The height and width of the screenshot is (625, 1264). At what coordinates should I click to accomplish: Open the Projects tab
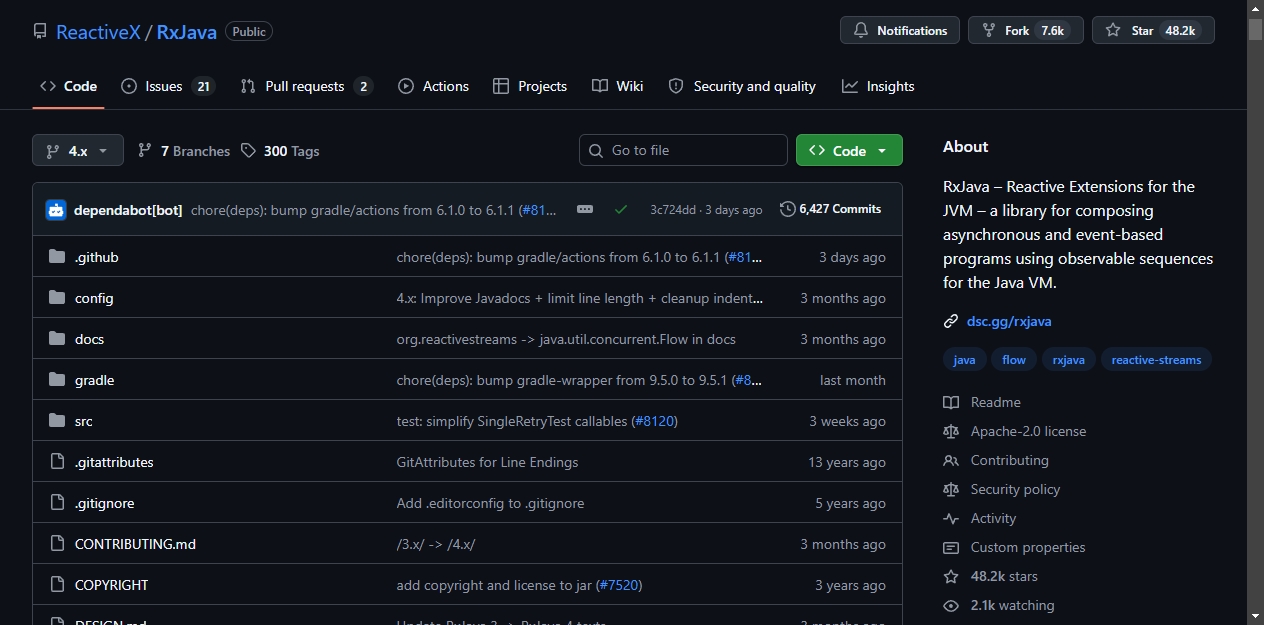[530, 86]
